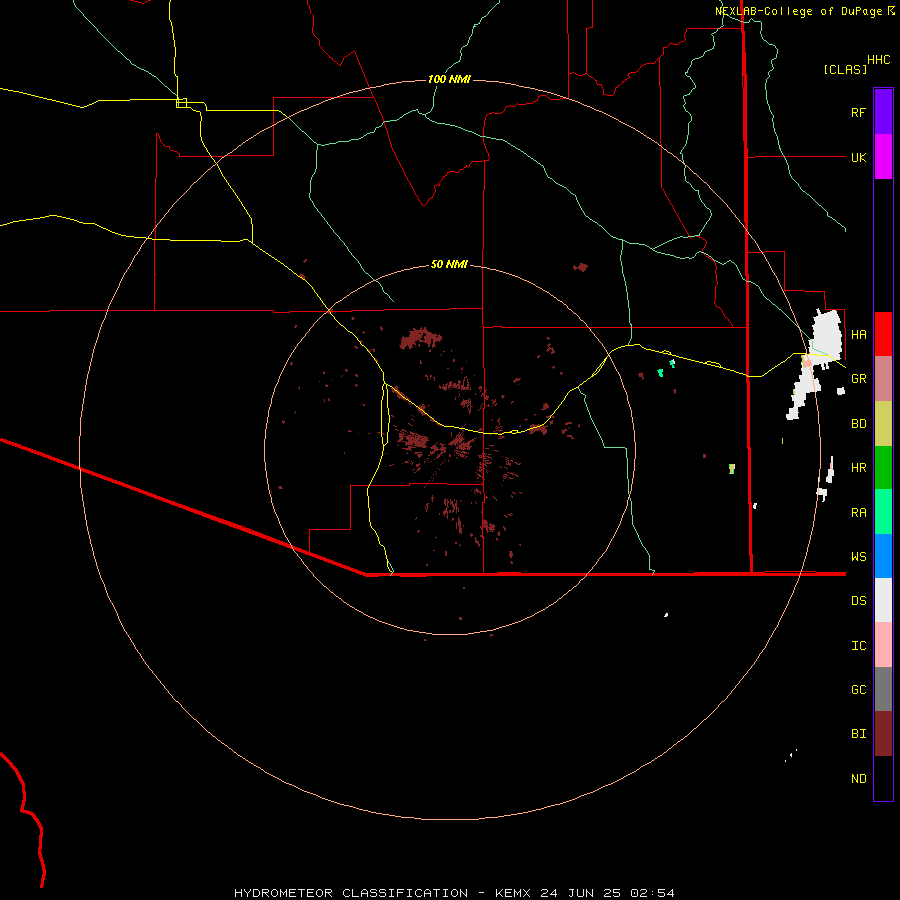Click the UK legend label

coord(858,157)
